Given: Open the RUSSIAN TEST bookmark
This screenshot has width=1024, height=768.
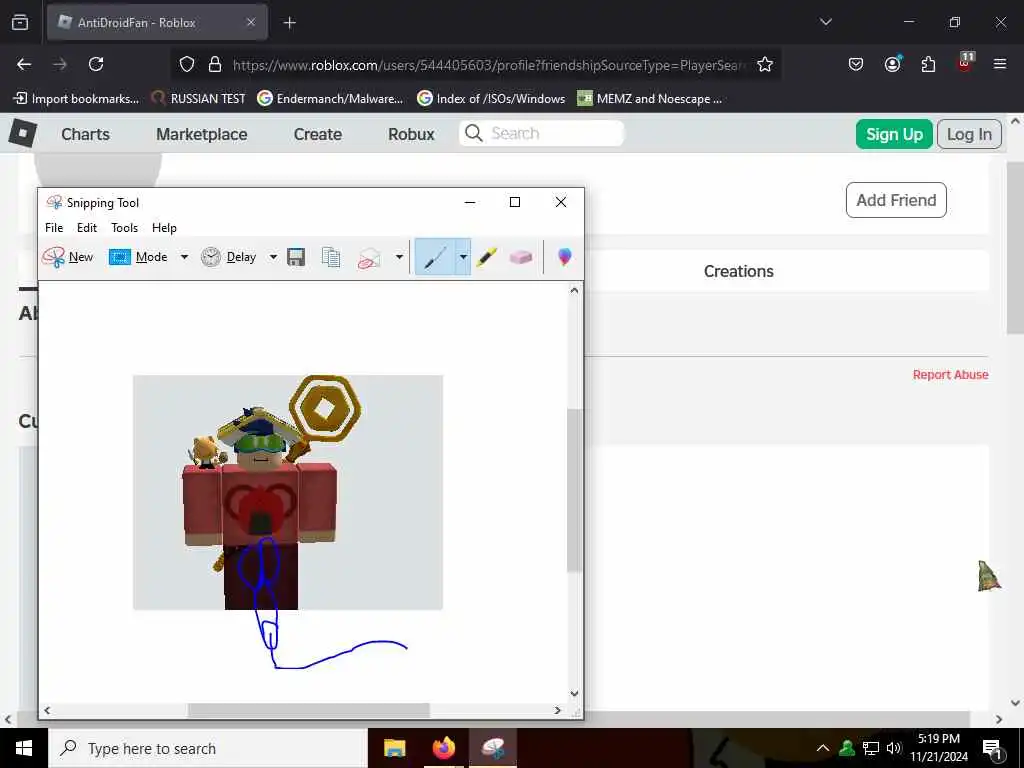Looking at the screenshot, I should pyautogui.click(x=199, y=99).
